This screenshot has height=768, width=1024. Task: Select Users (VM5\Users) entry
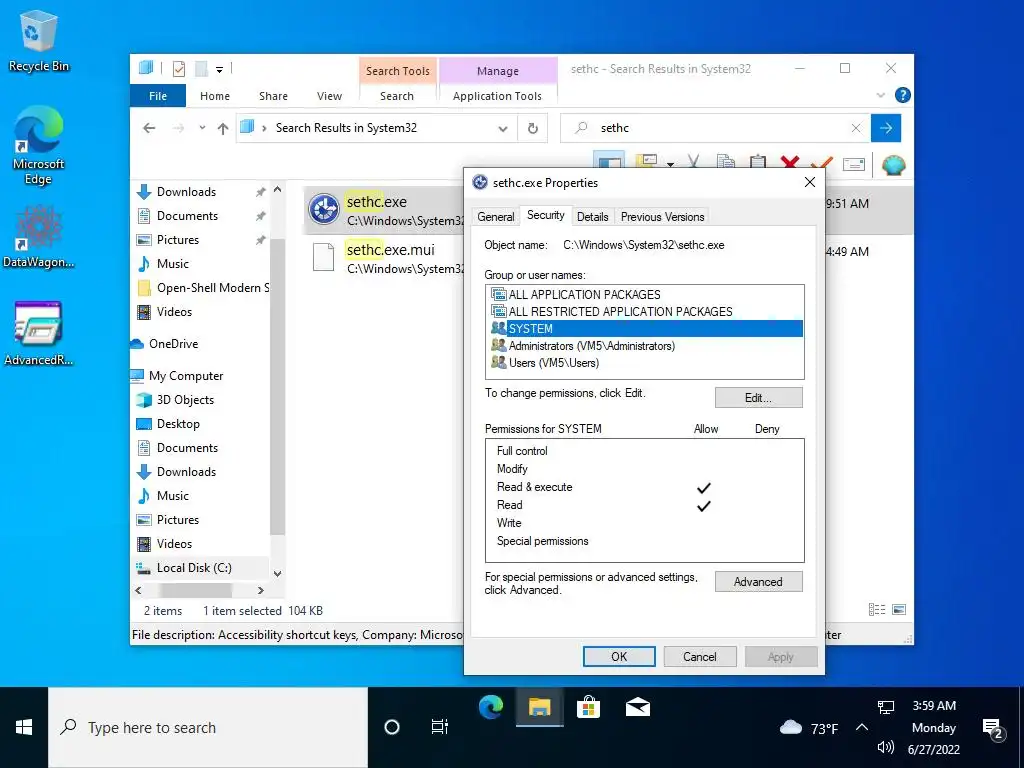(553, 362)
